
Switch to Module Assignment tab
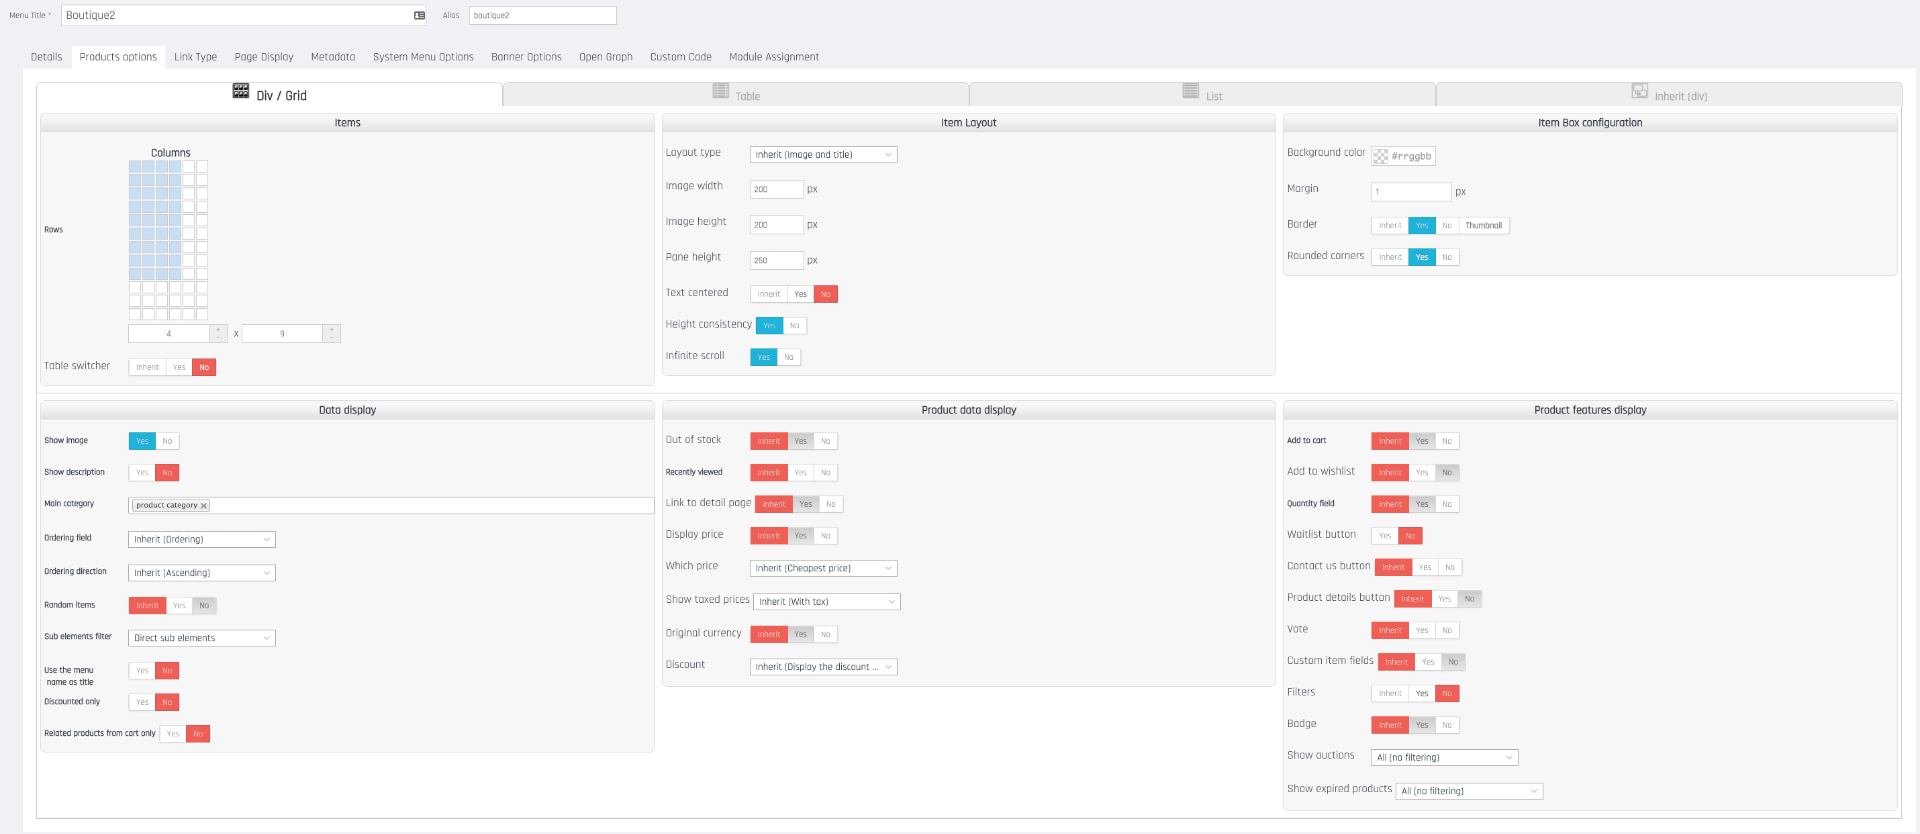[774, 57]
